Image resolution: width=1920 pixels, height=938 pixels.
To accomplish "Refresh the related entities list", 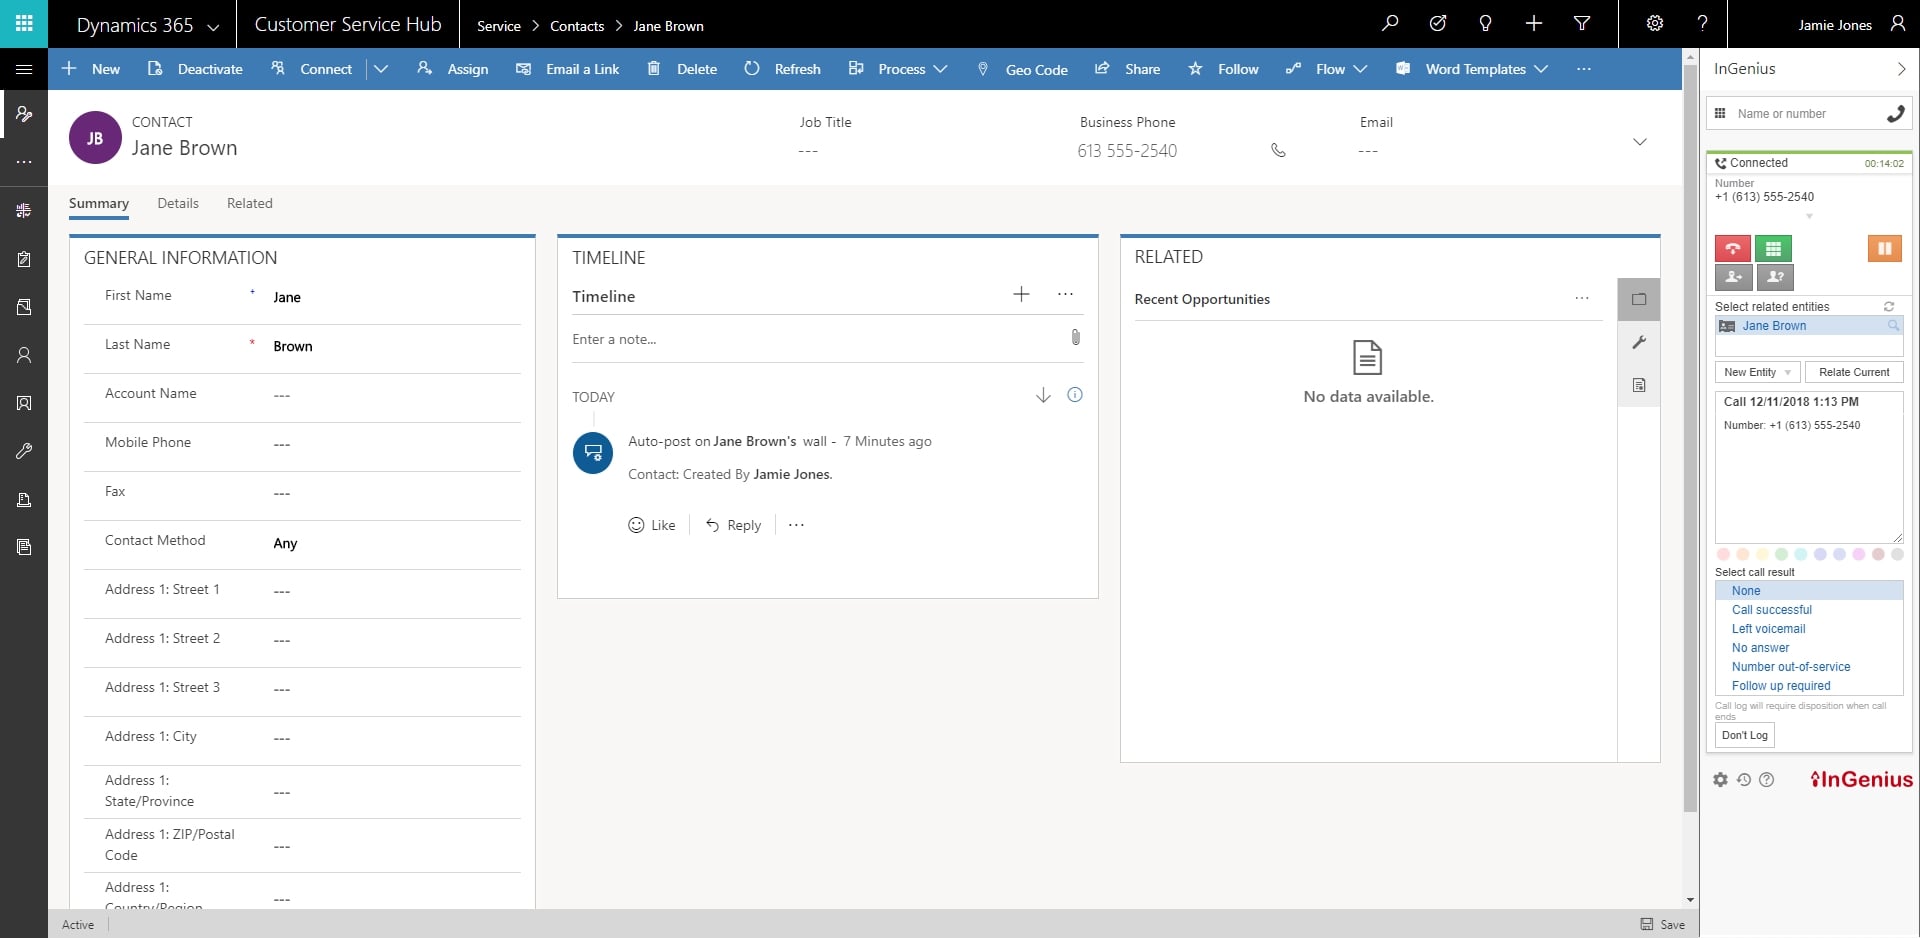I will pyautogui.click(x=1889, y=307).
